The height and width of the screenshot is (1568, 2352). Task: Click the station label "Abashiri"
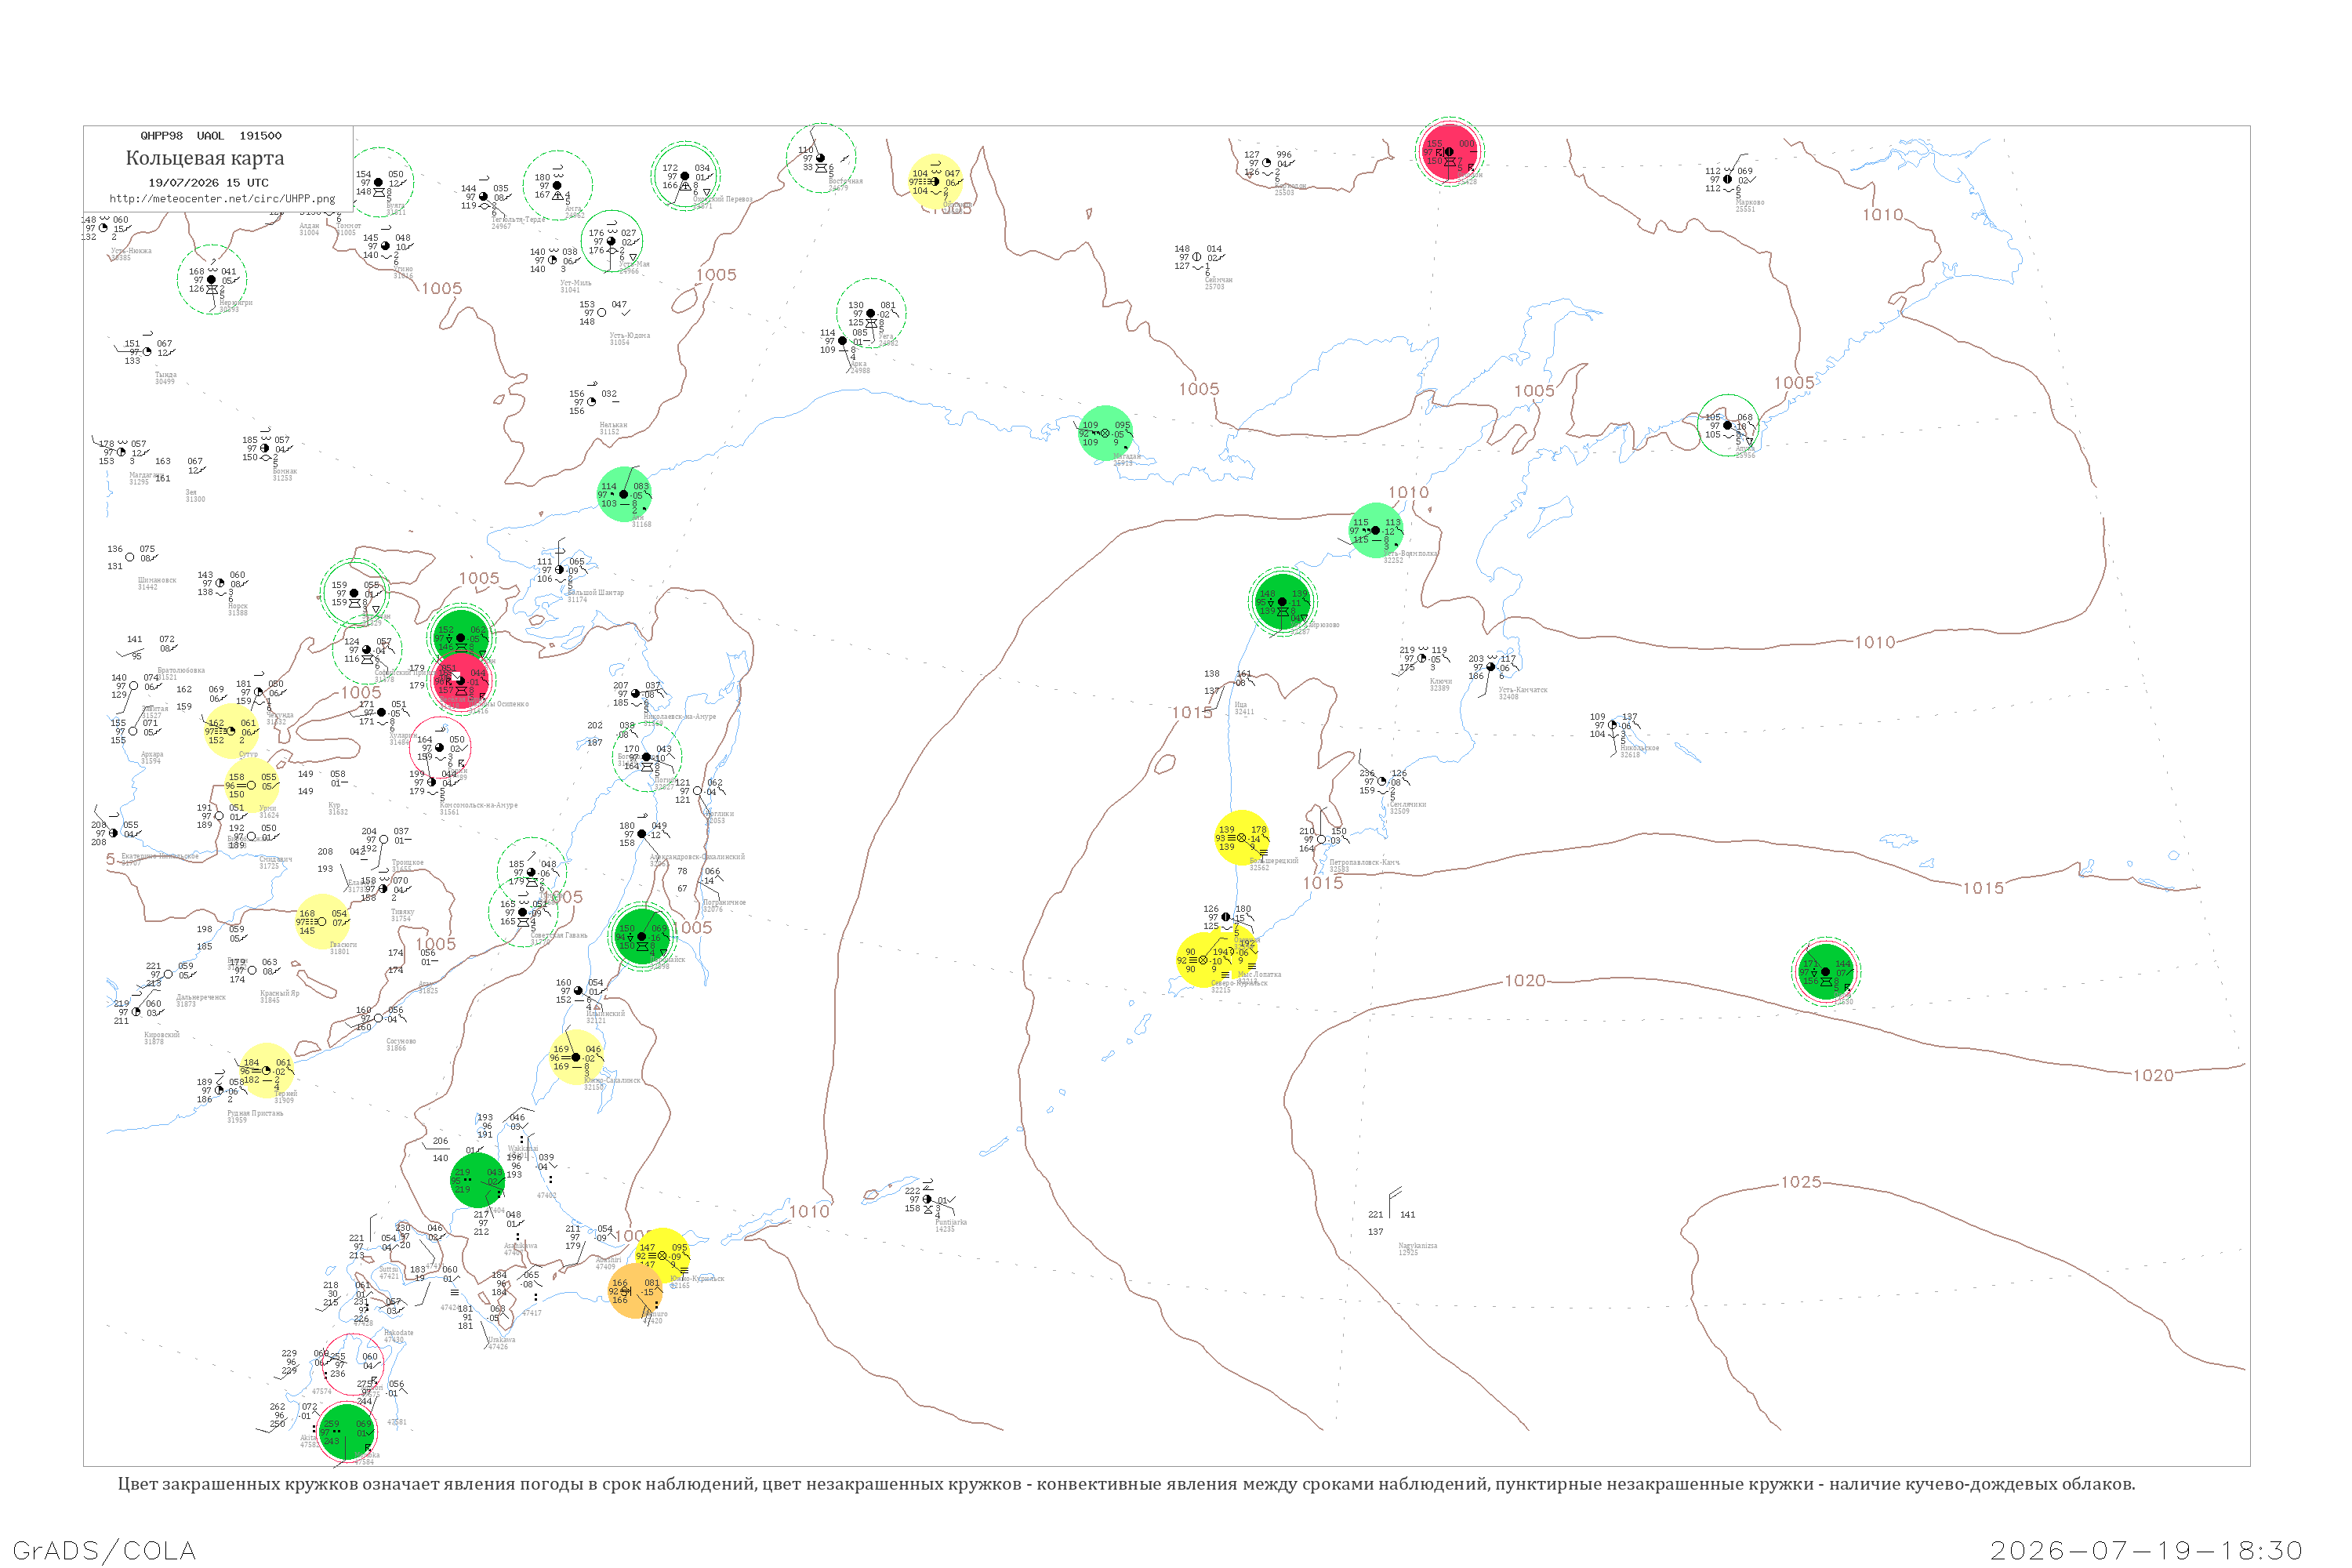coord(608,1260)
